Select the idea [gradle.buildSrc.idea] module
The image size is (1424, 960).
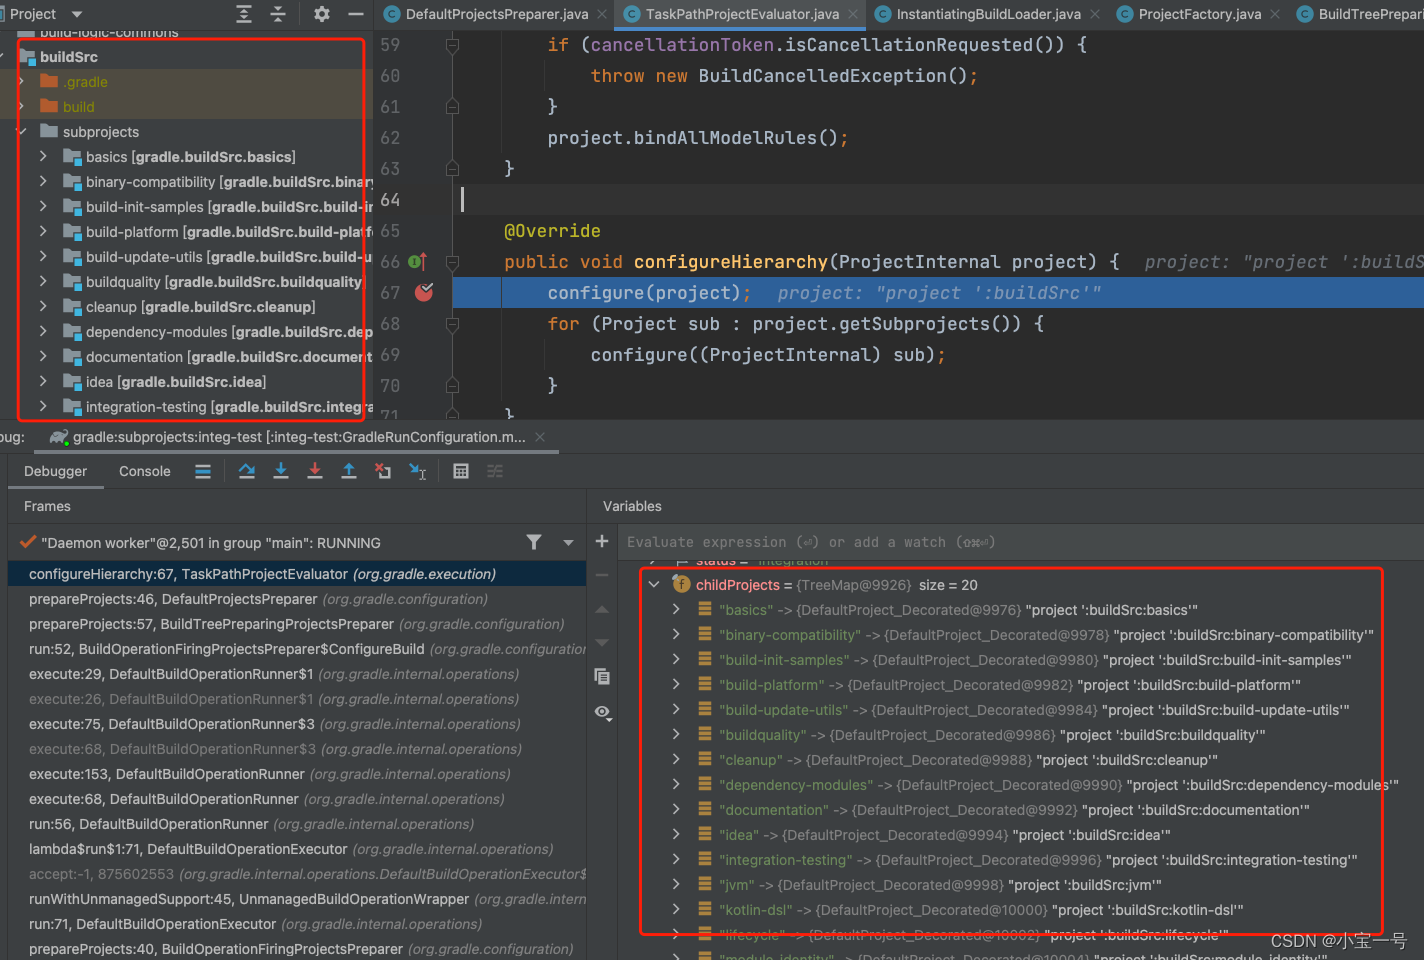tap(176, 382)
